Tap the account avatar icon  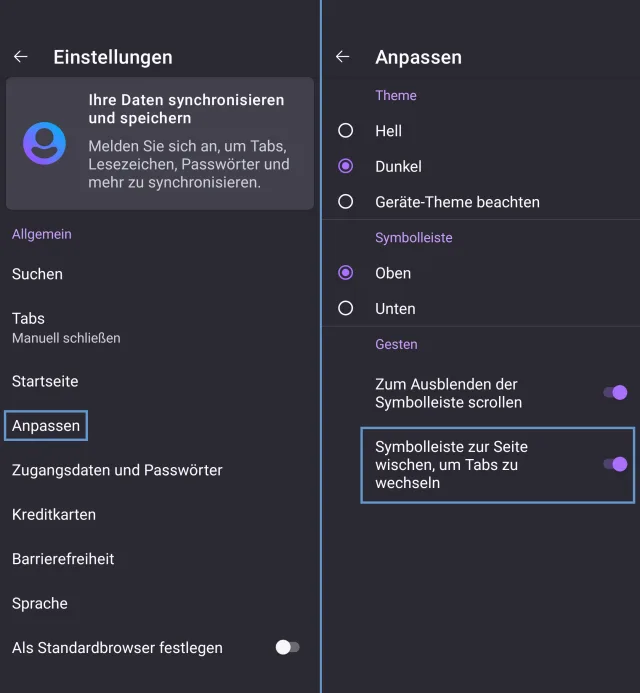click(45, 144)
